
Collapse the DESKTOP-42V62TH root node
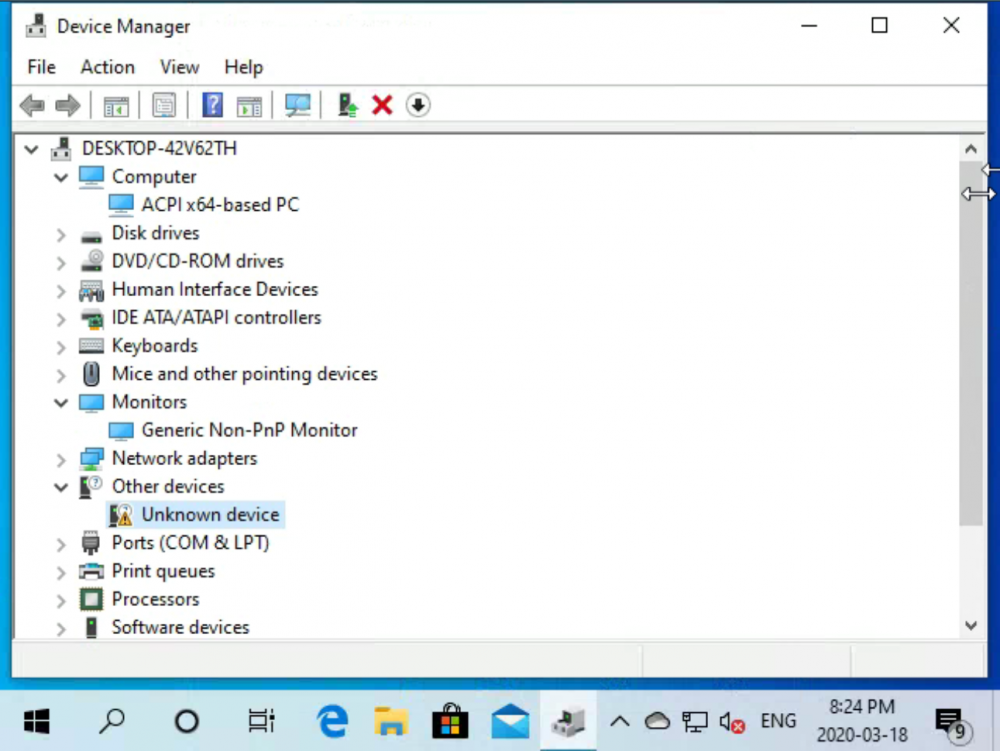[x=31, y=150]
